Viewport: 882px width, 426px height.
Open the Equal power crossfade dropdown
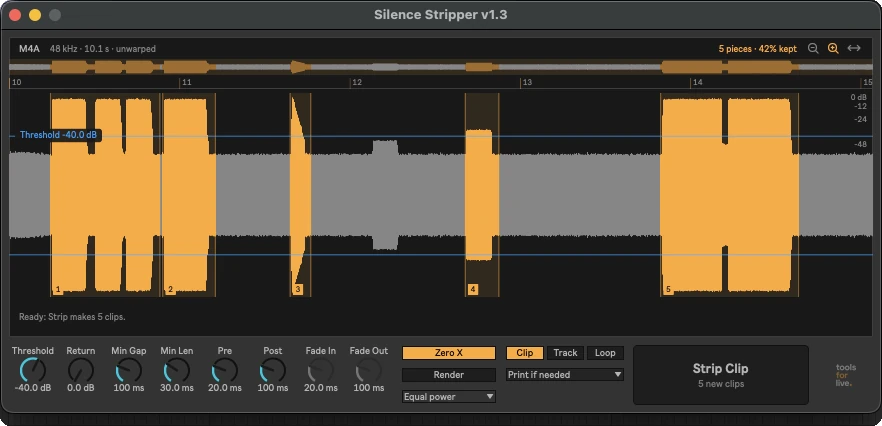click(449, 397)
